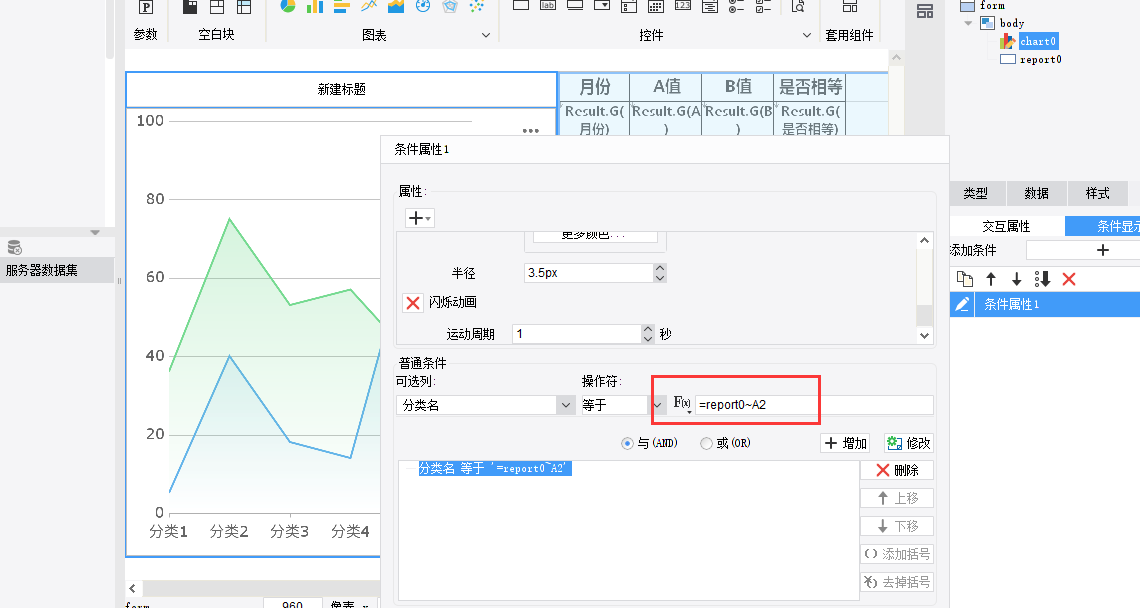Select the radar chart icon

(449, 7)
